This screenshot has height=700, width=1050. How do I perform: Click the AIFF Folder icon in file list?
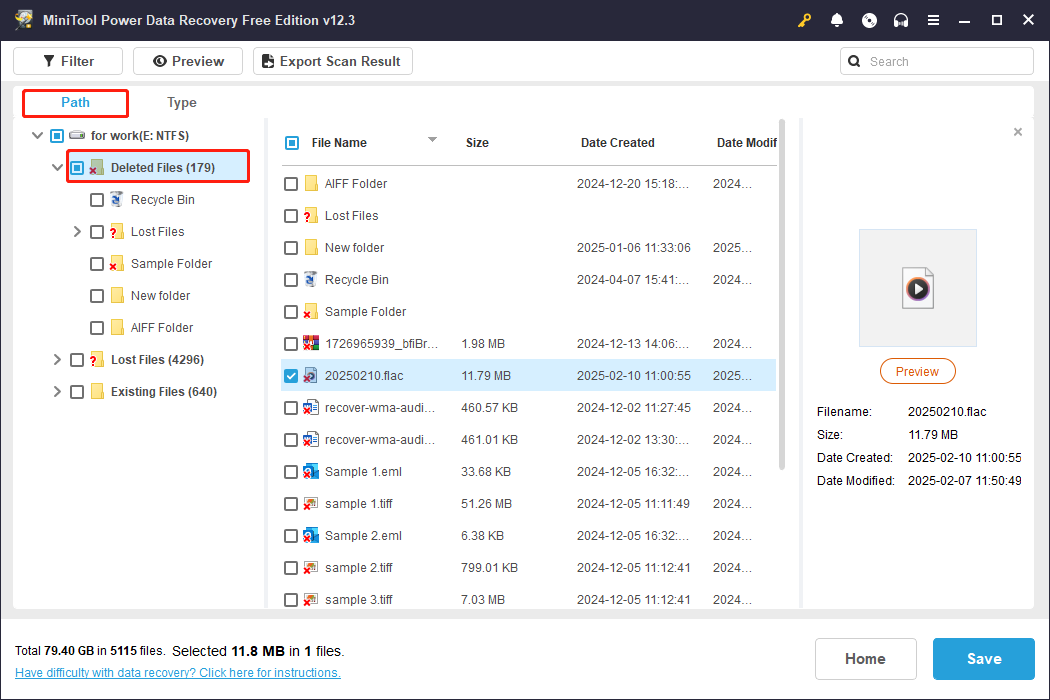(311, 183)
